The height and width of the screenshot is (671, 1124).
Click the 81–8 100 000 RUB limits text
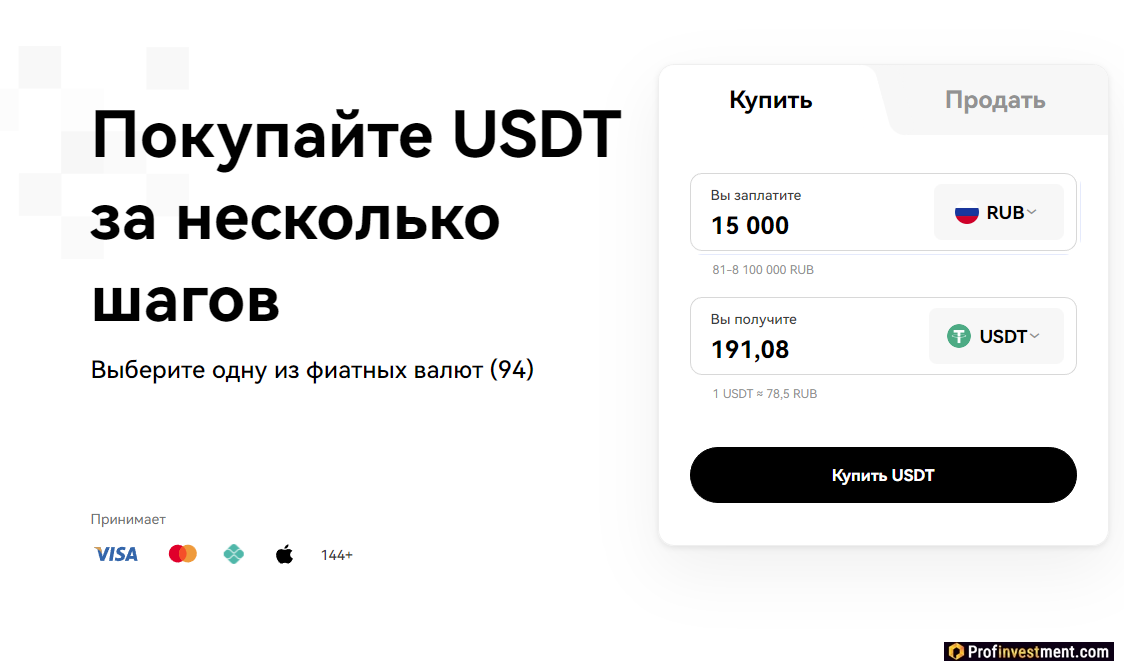coord(761,269)
